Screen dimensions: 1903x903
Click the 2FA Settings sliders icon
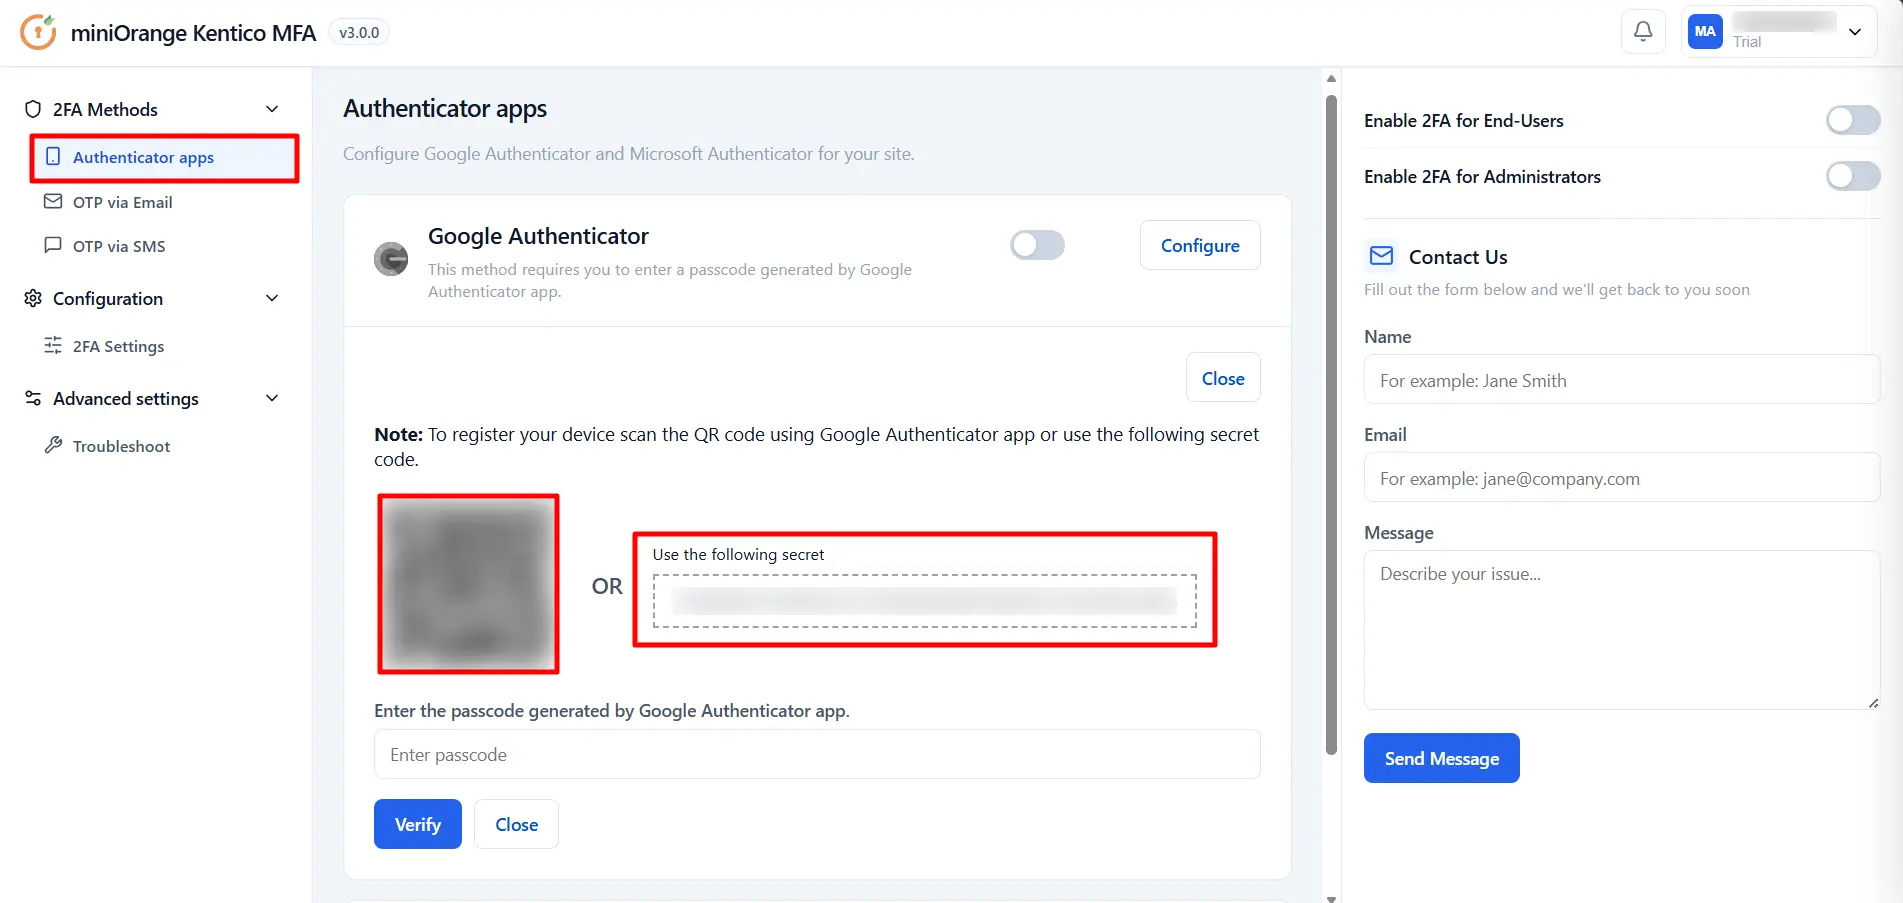pyautogui.click(x=53, y=345)
